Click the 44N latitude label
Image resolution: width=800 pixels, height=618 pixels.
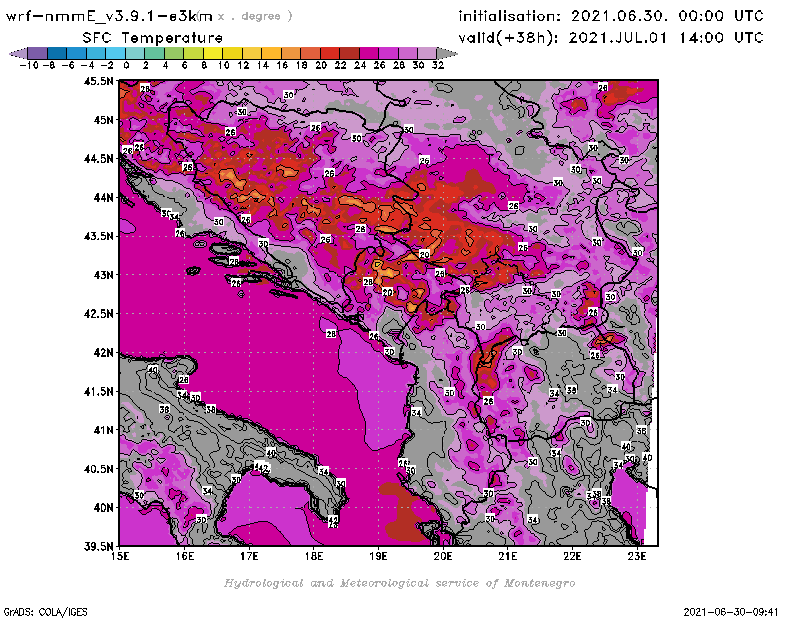click(x=104, y=197)
